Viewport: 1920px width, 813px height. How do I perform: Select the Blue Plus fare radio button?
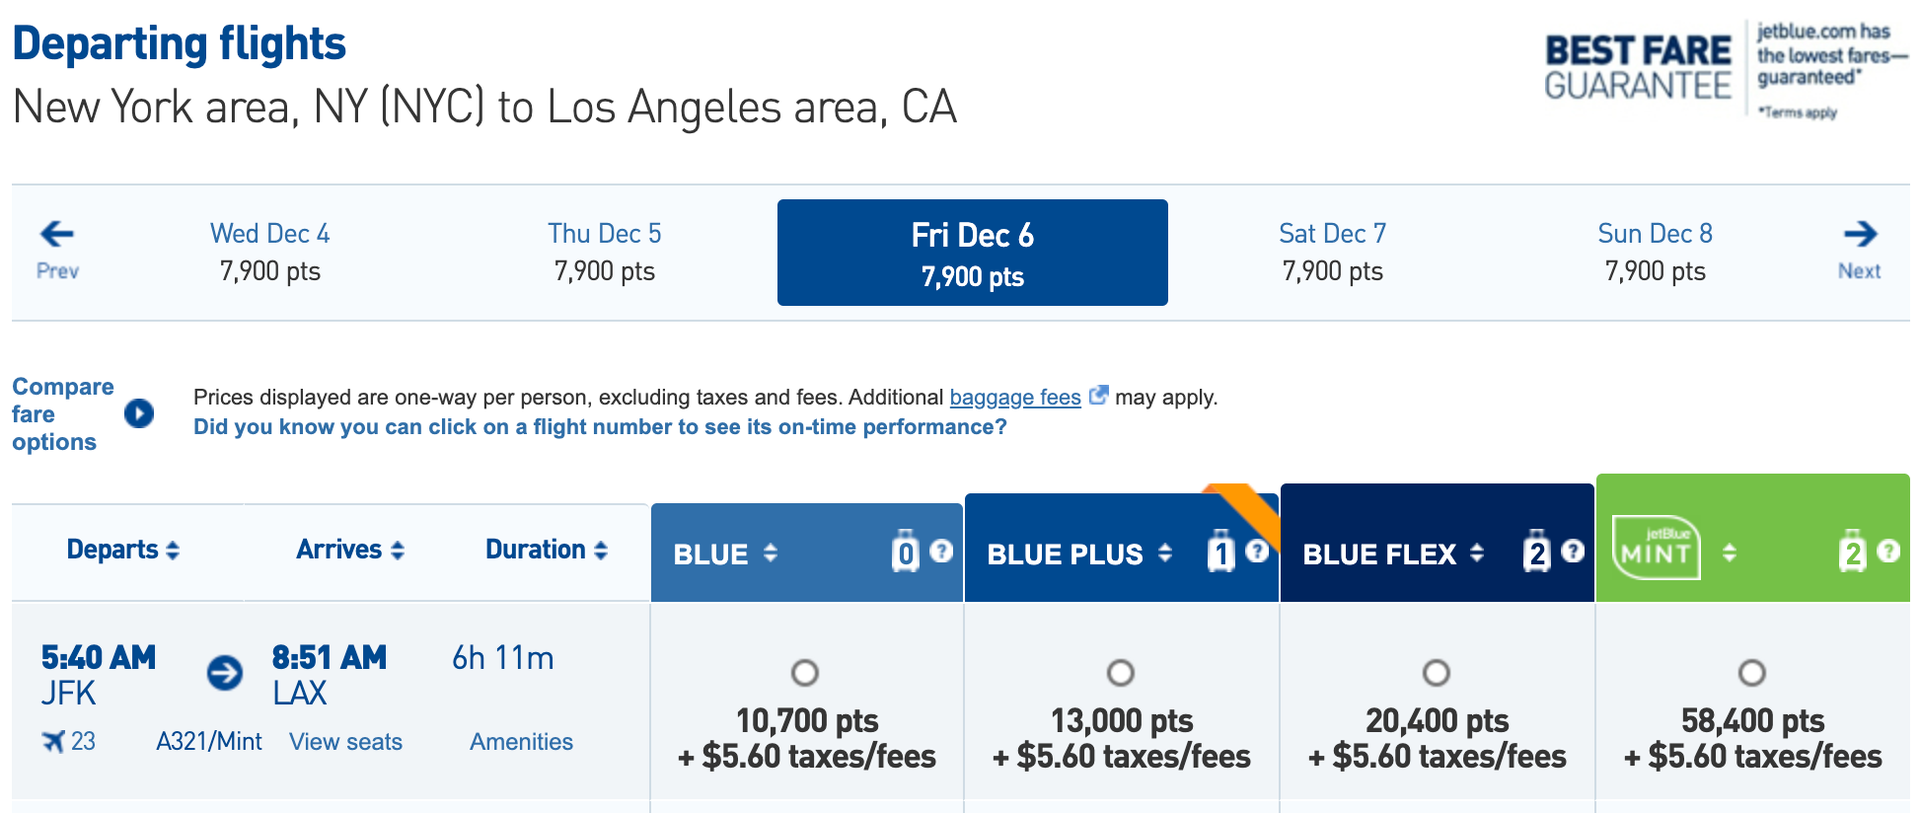click(1120, 673)
